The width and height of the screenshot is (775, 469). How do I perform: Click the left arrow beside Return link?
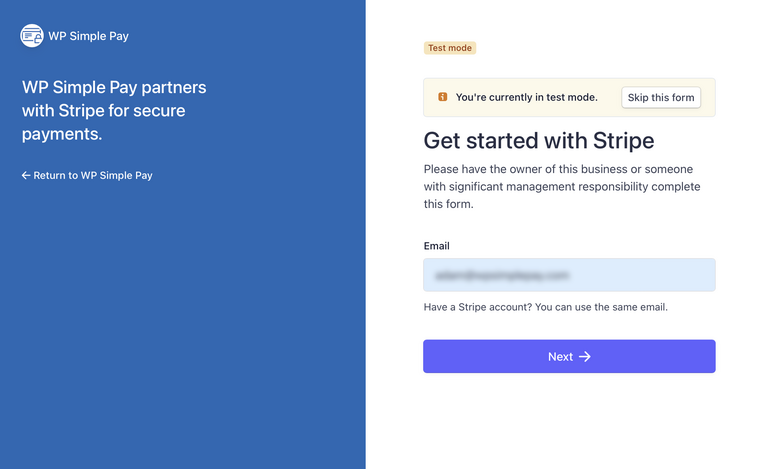pyautogui.click(x=26, y=175)
